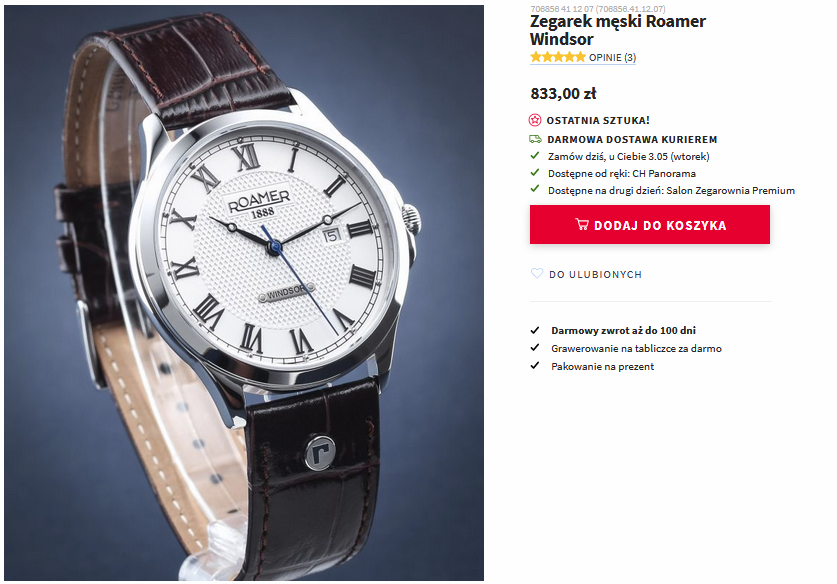Click the black checkmark beside Pakowanie na prezent

click(x=535, y=366)
